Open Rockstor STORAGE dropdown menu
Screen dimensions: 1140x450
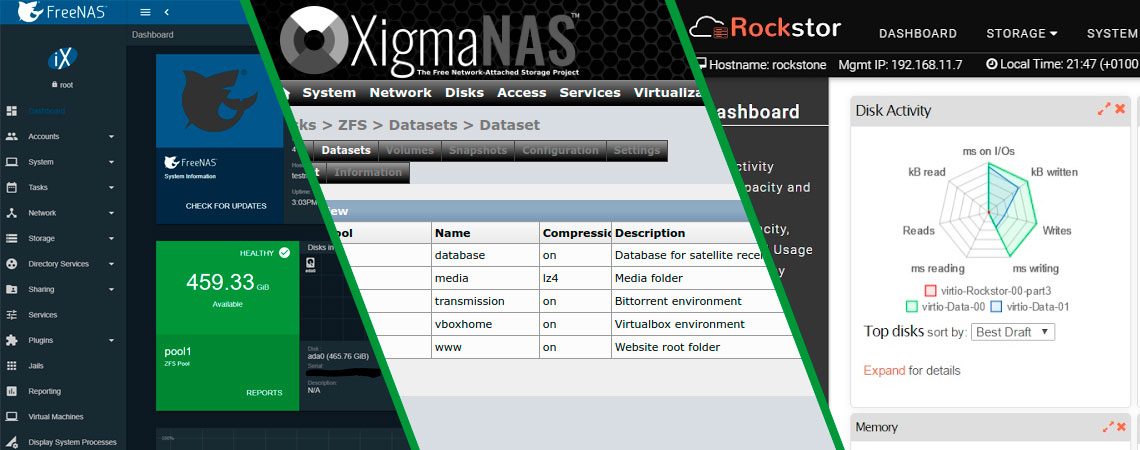(x=1021, y=33)
